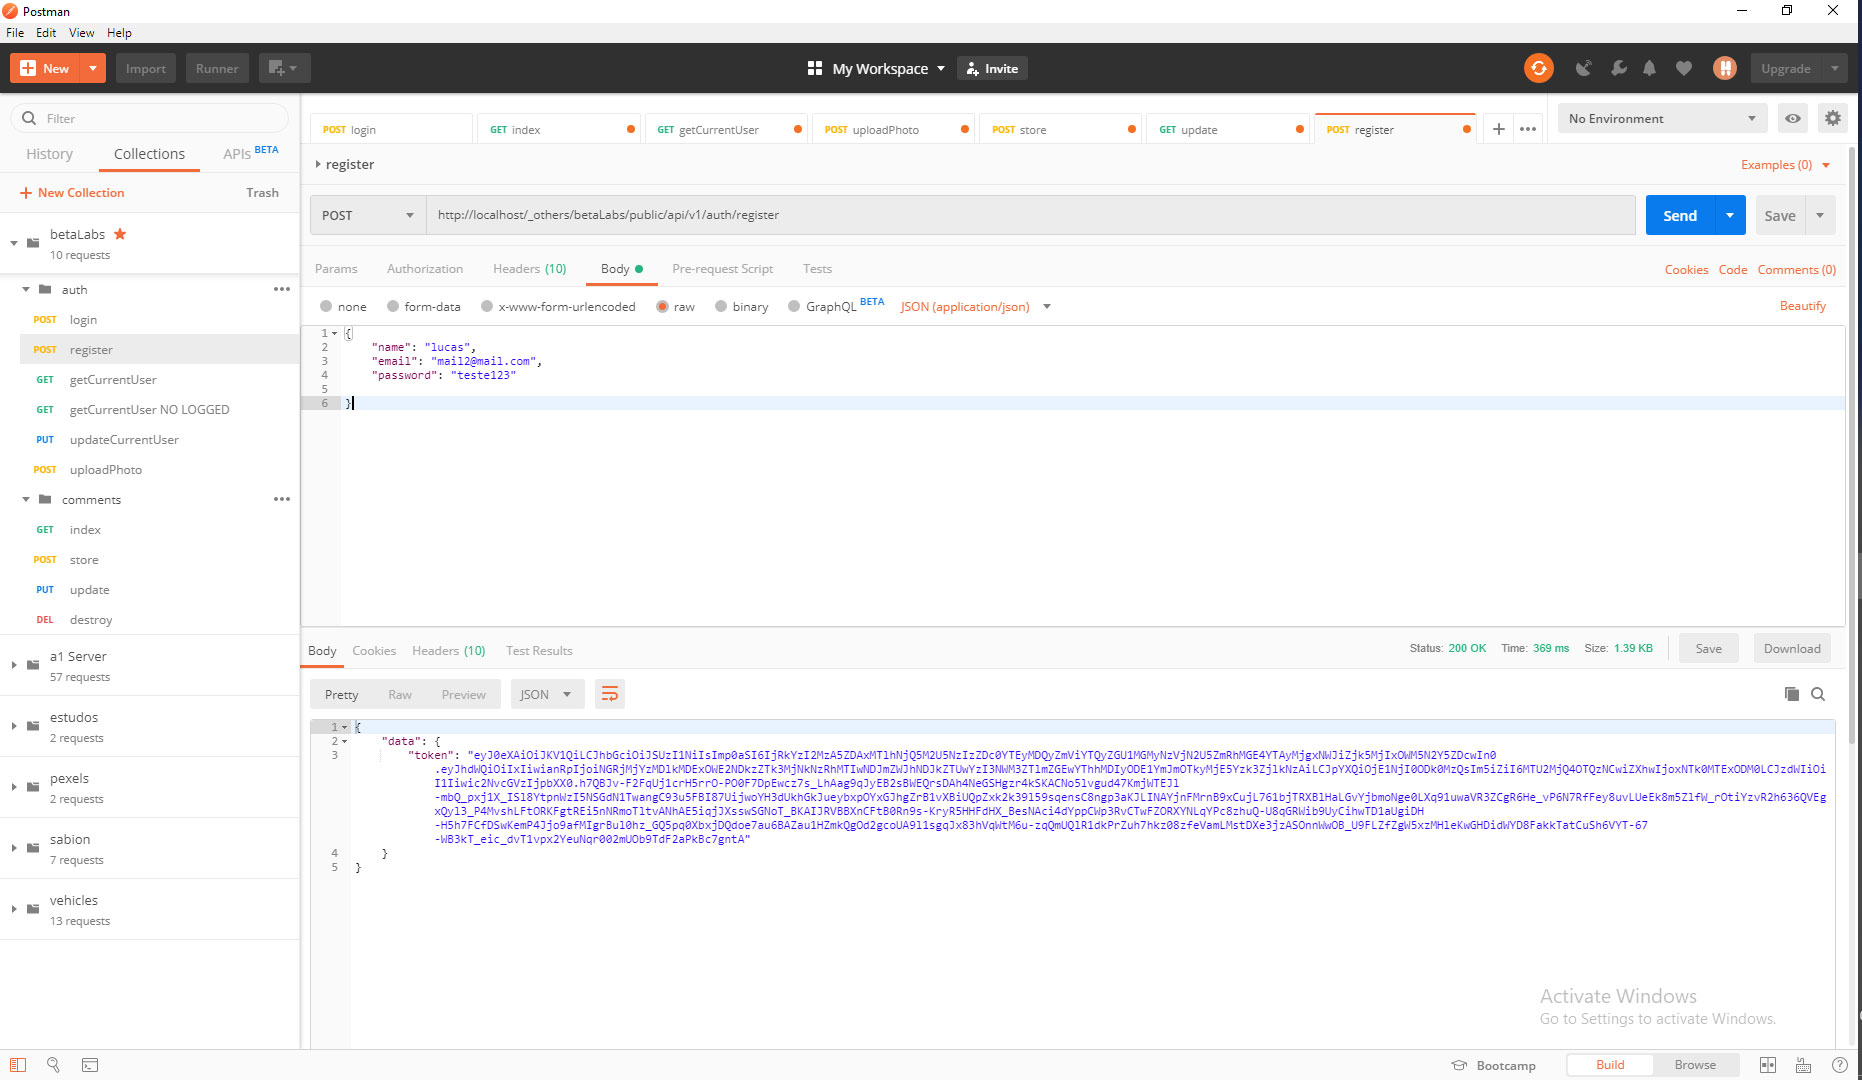1862x1080 pixels.
Task: Toggle sidebar visibility in status bar
Action: coord(18,1065)
